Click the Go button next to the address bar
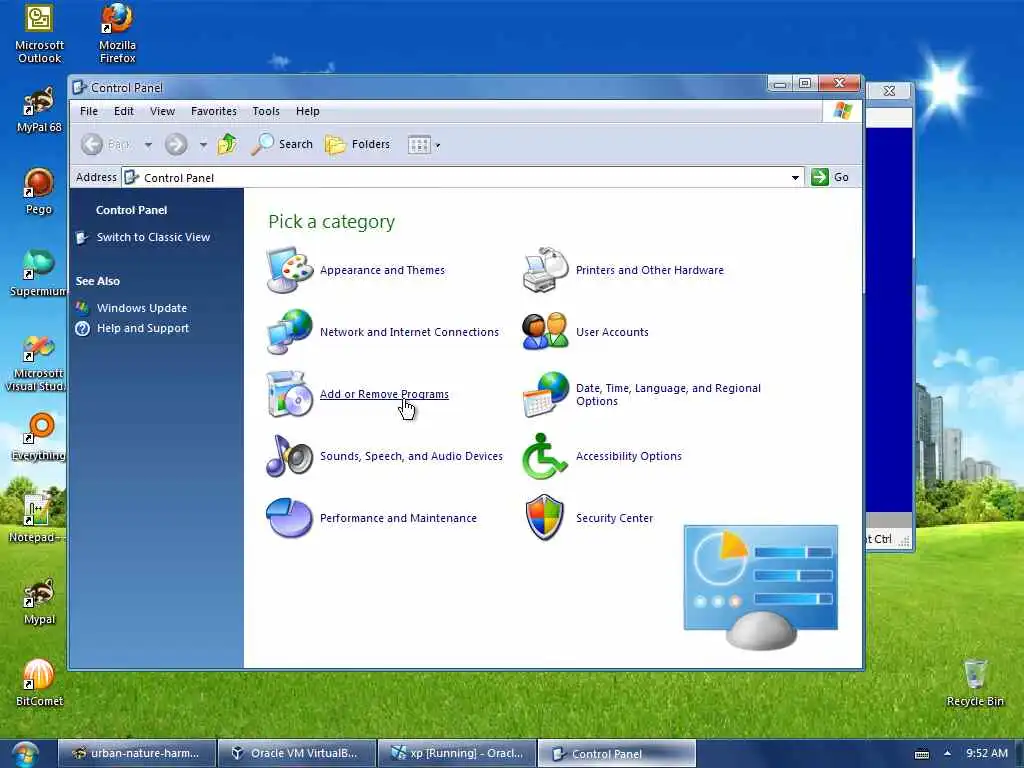The width and height of the screenshot is (1024, 768). coord(830,177)
